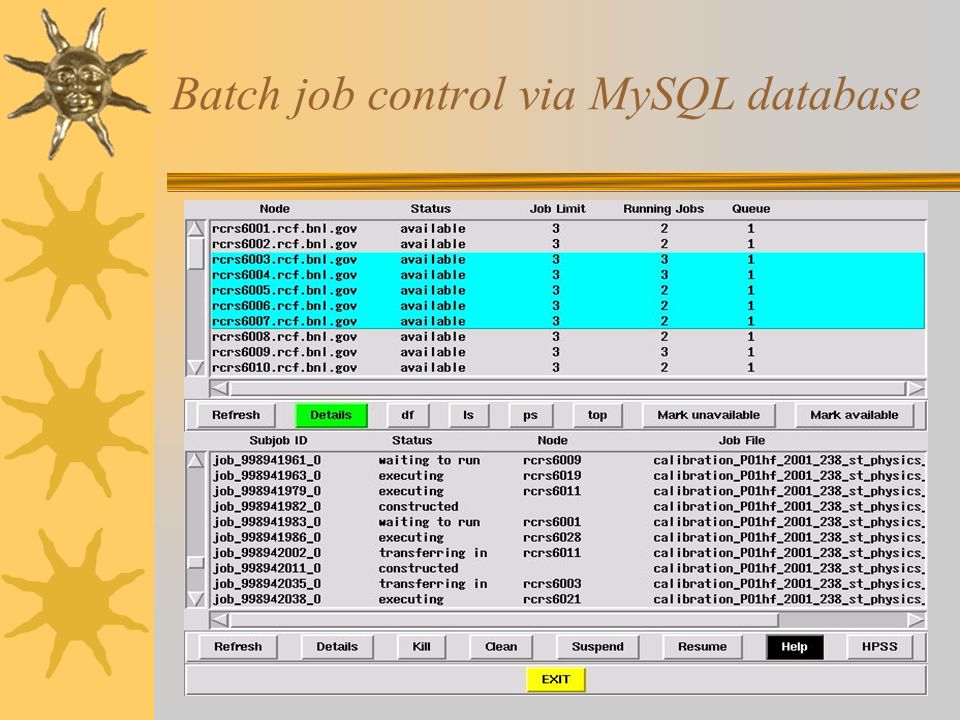Click Mark unavailable button
Image resolution: width=960 pixels, height=720 pixels.
pos(708,415)
